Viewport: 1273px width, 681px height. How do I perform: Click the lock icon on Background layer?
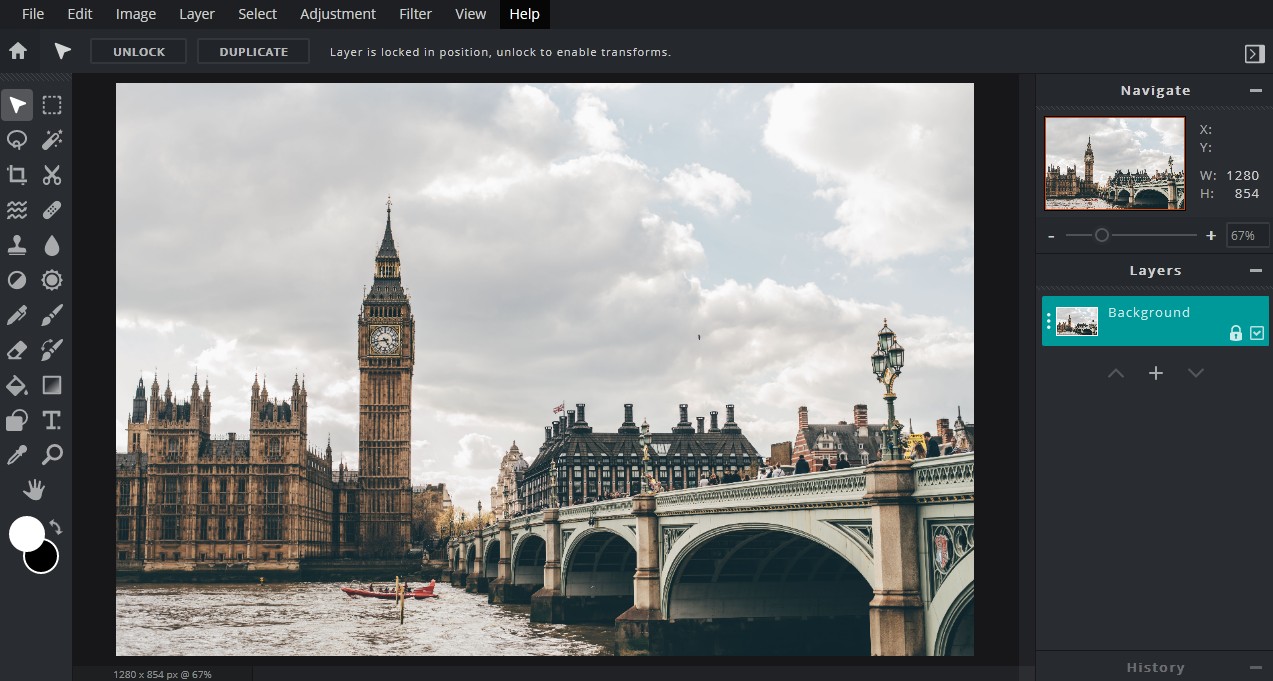coord(1236,333)
